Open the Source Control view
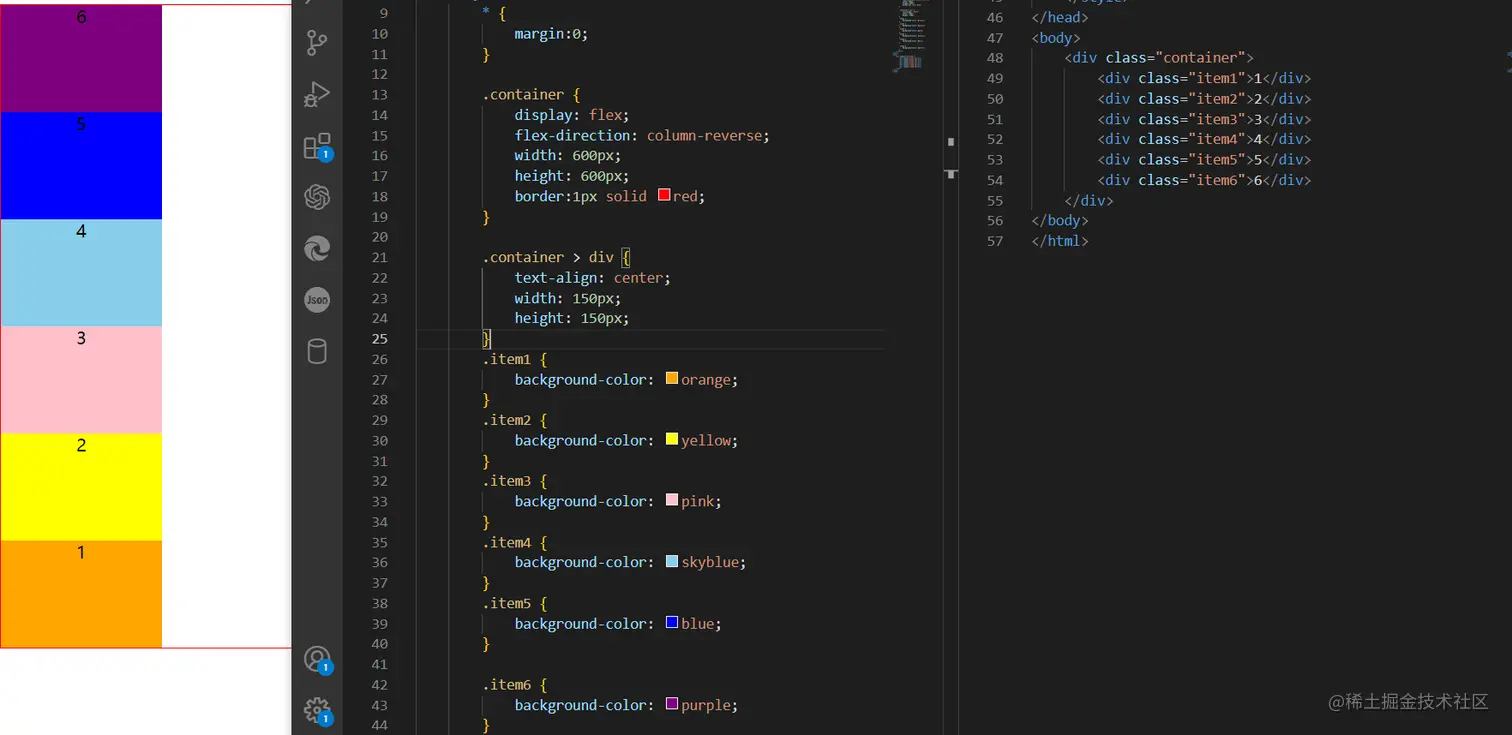The image size is (1512, 735). point(317,43)
